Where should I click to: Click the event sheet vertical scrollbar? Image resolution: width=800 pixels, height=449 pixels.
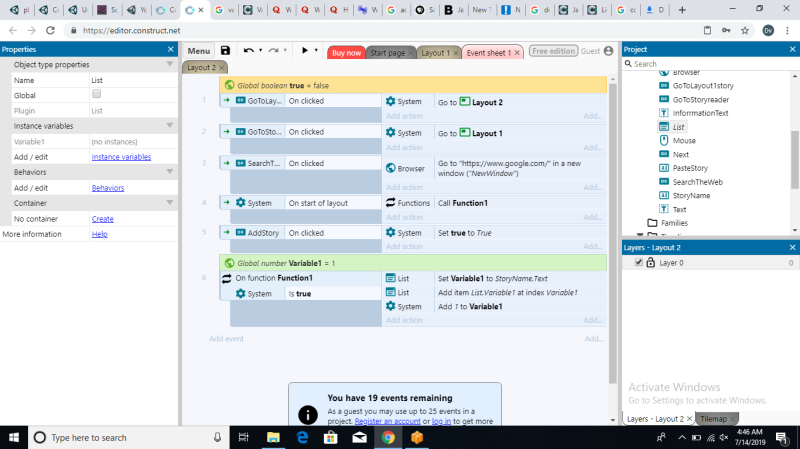pos(612,234)
